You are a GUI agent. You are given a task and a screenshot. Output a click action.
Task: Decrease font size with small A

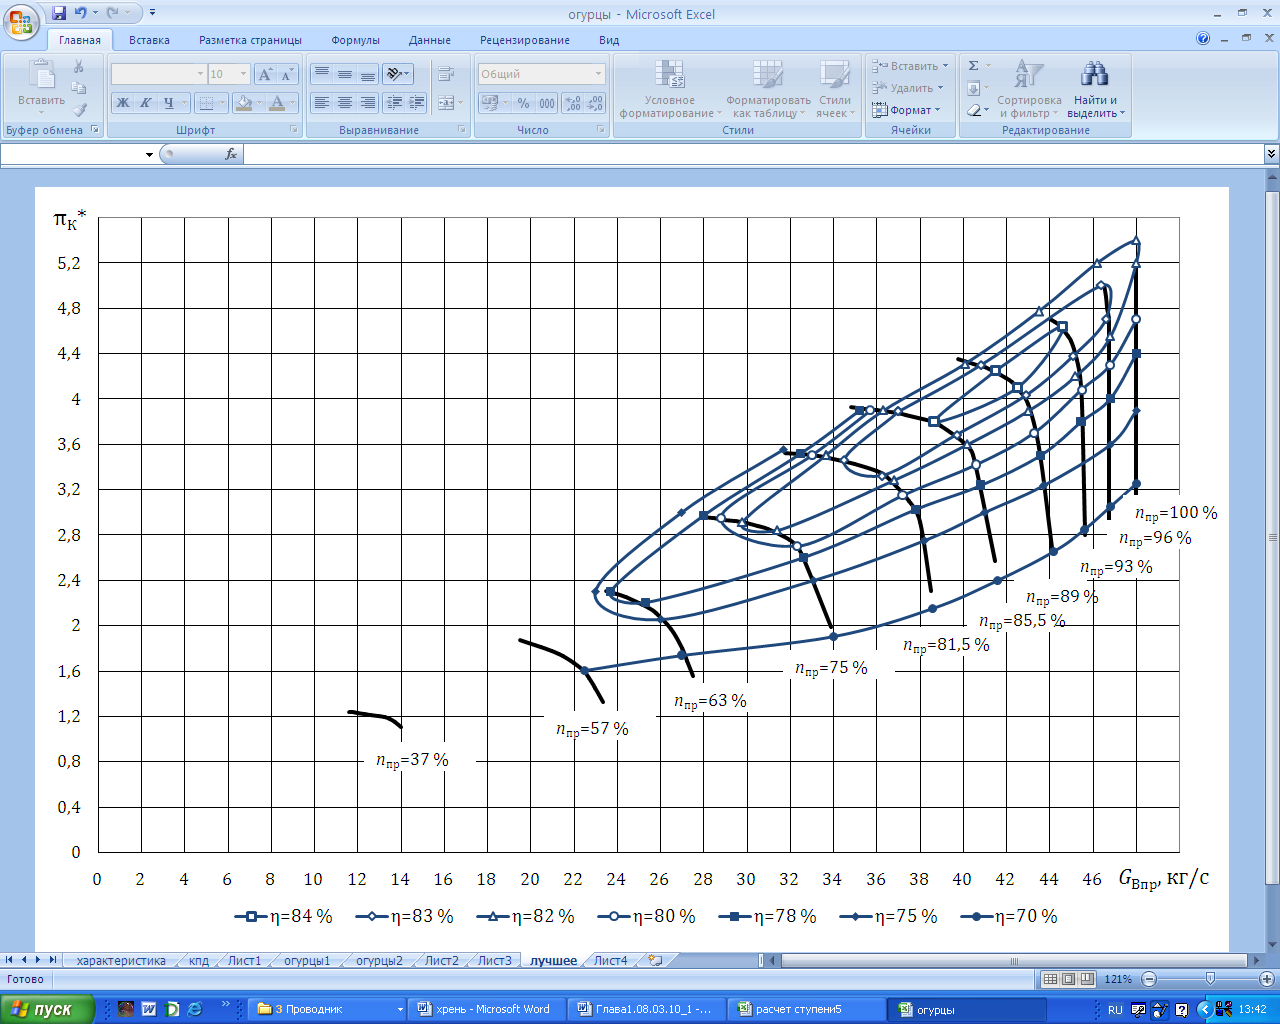(287, 74)
